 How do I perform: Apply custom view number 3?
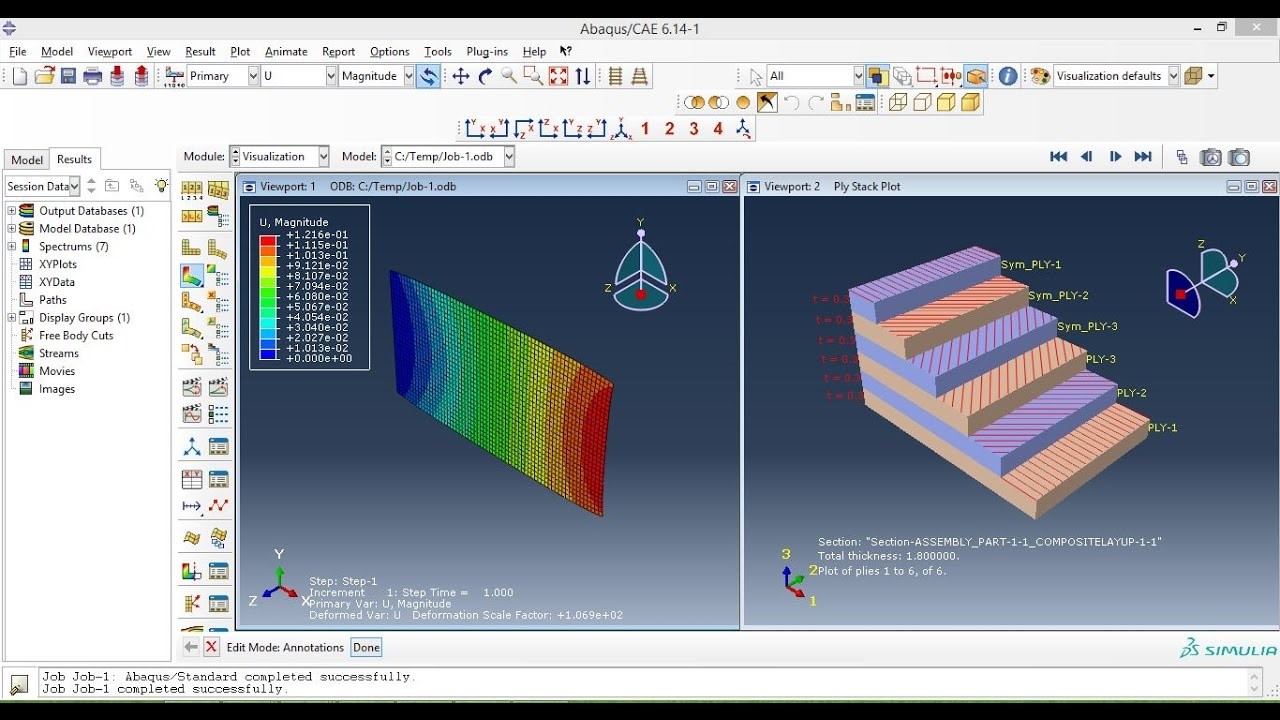click(x=694, y=129)
